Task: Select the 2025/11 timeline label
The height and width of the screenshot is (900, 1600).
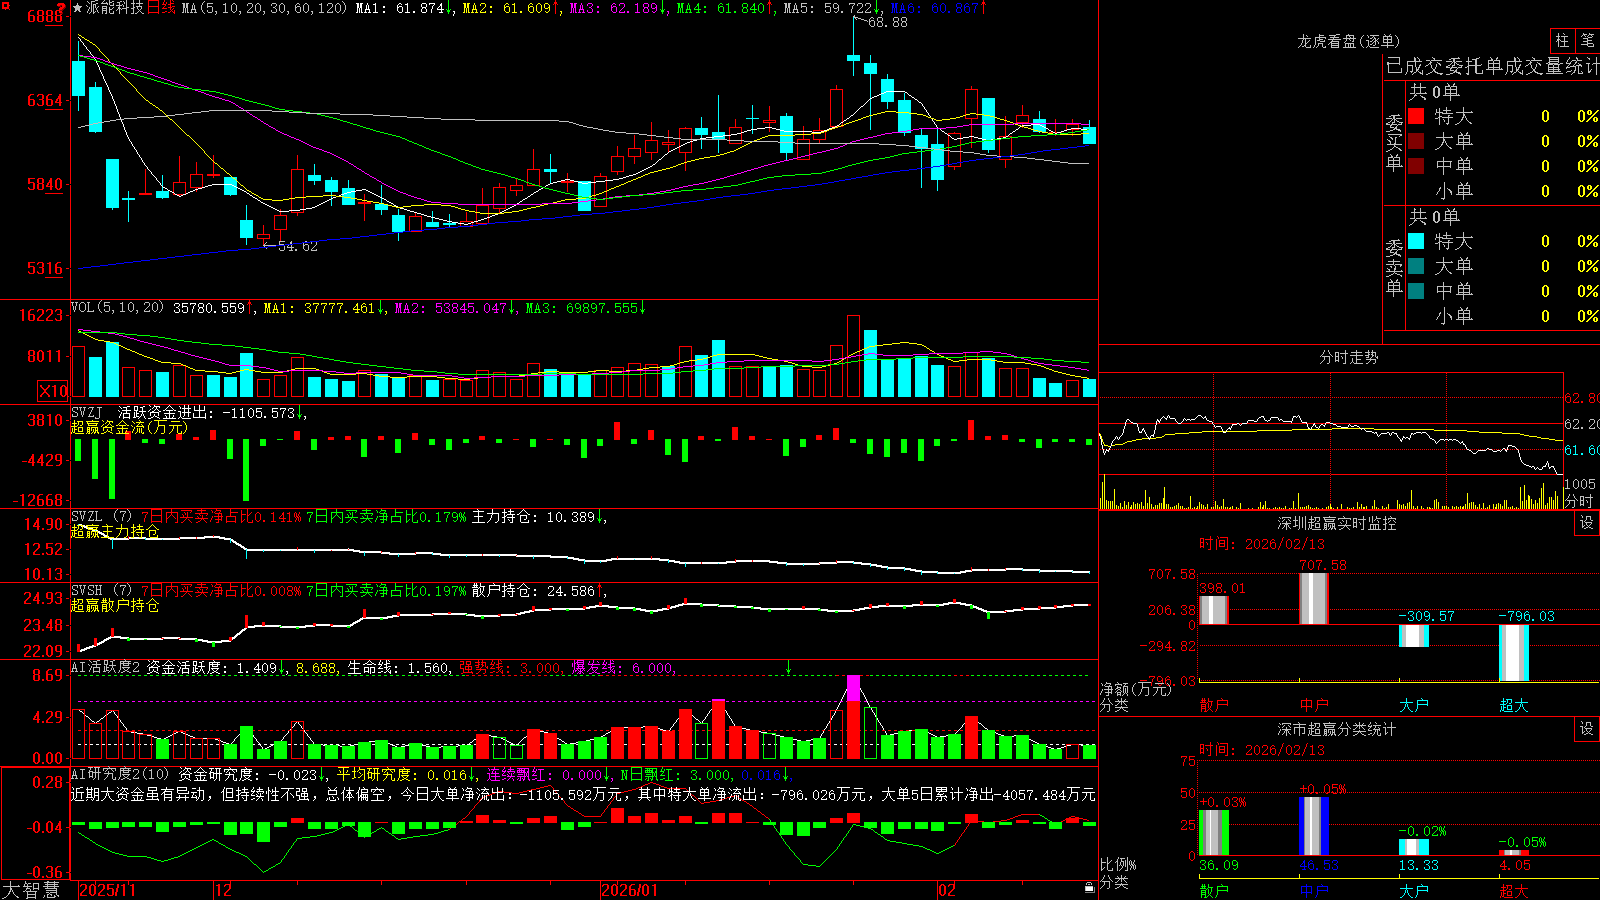Action: (107, 890)
